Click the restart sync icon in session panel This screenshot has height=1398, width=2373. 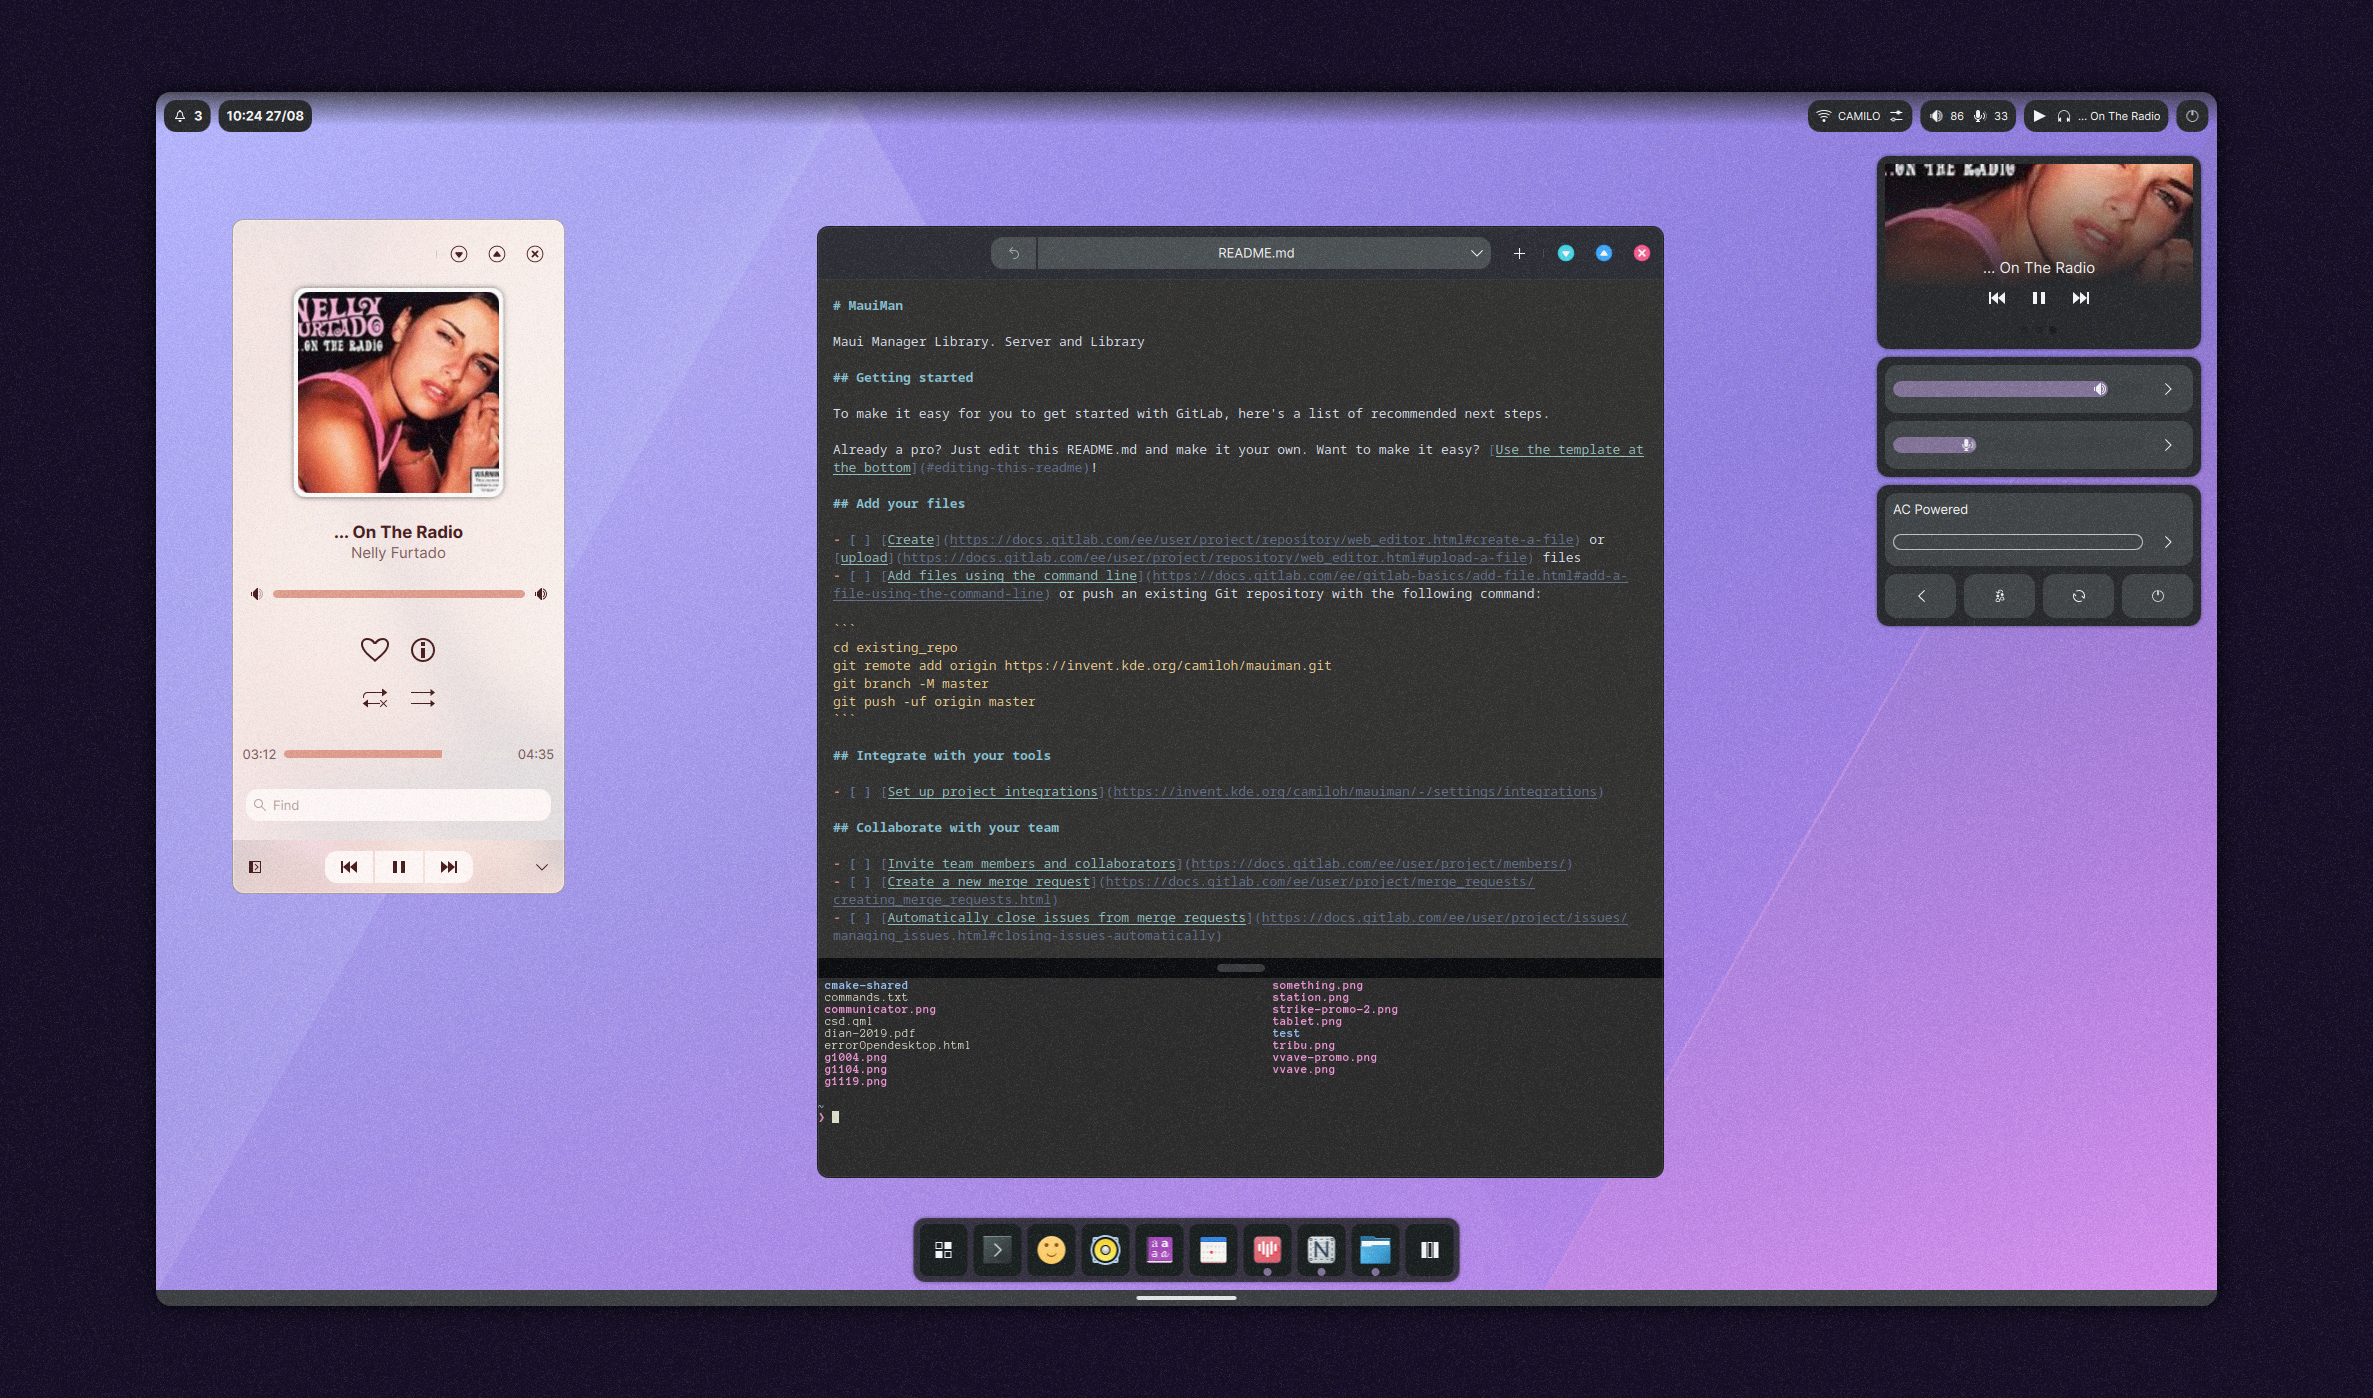2079,596
